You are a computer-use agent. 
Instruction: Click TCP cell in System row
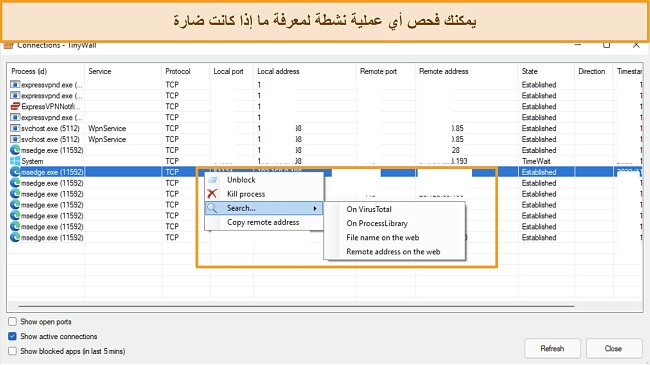pyautogui.click(x=172, y=161)
